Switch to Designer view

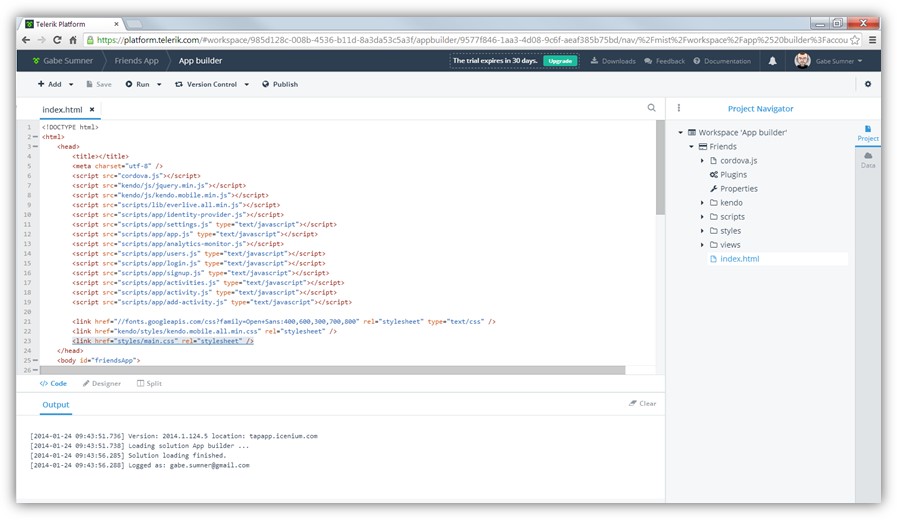(x=101, y=383)
